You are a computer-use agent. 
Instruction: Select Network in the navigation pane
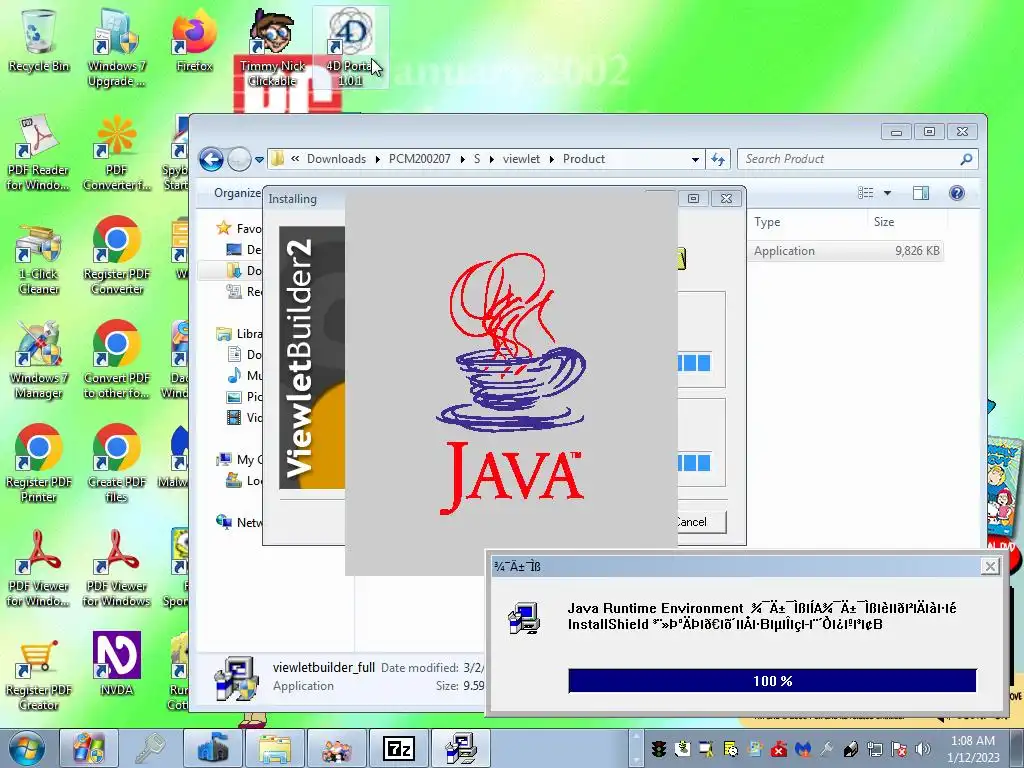point(239,522)
